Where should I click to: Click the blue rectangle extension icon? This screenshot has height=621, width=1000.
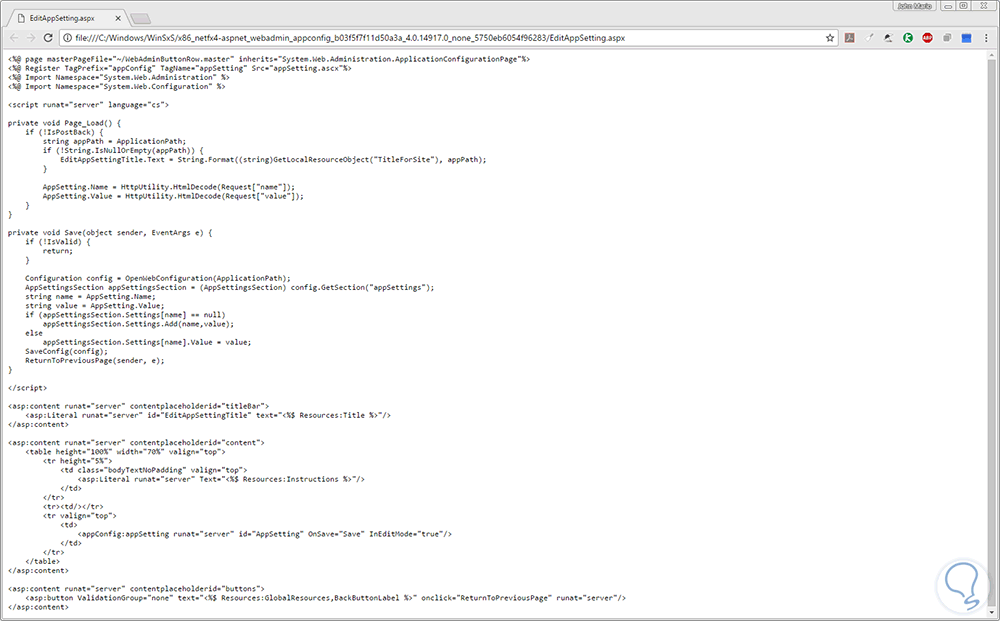tap(966, 38)
